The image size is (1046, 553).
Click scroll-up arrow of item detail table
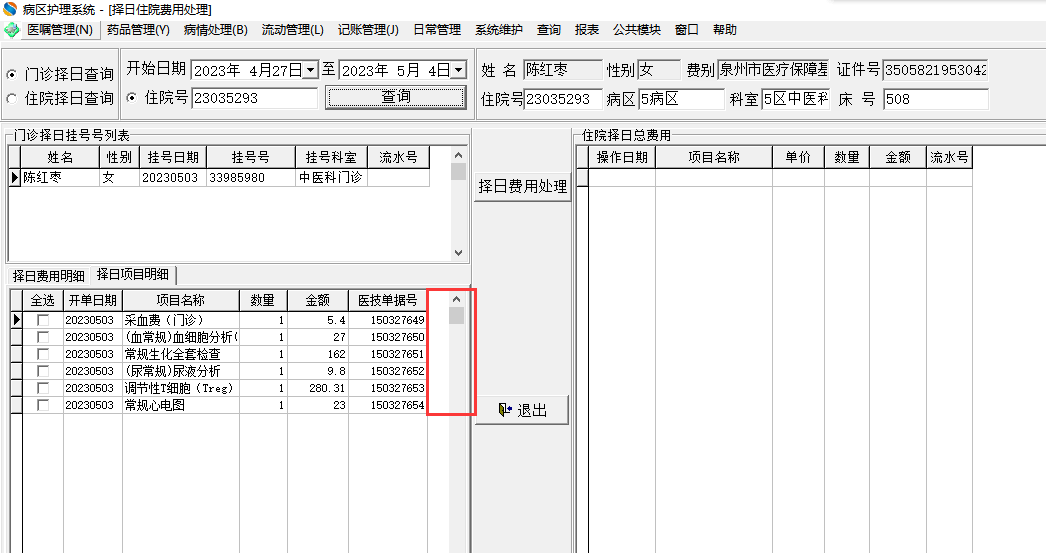[456, 300]
